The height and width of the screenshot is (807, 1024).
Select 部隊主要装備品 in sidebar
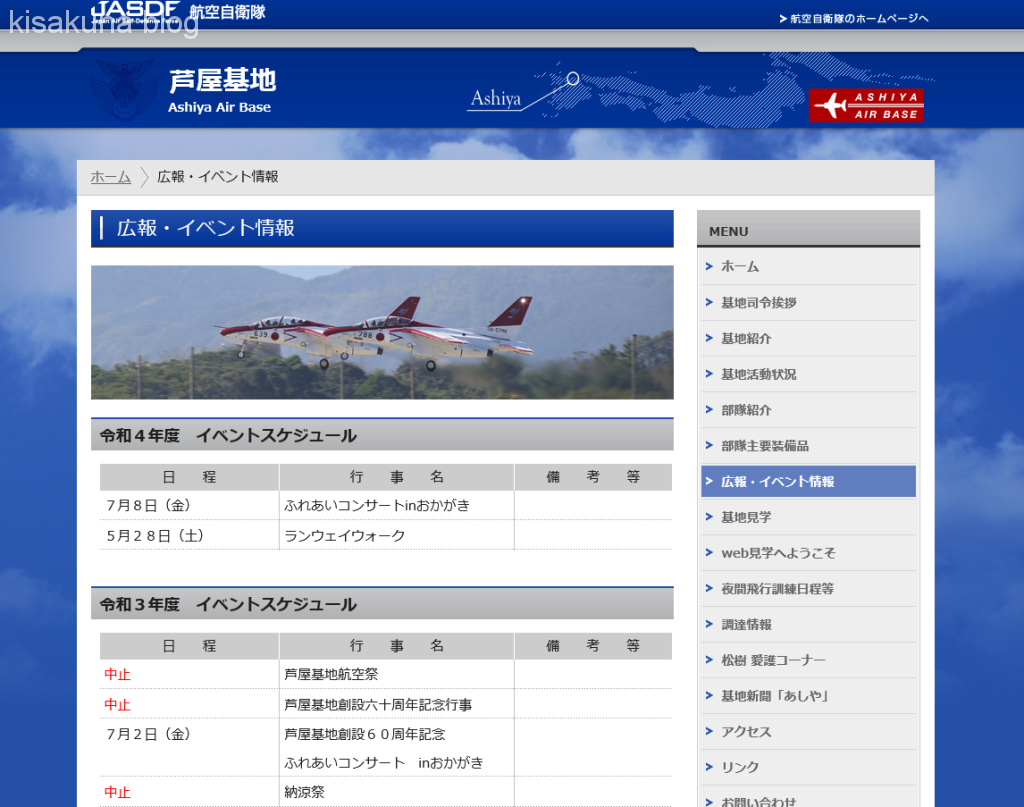click(x=764, y=446)
